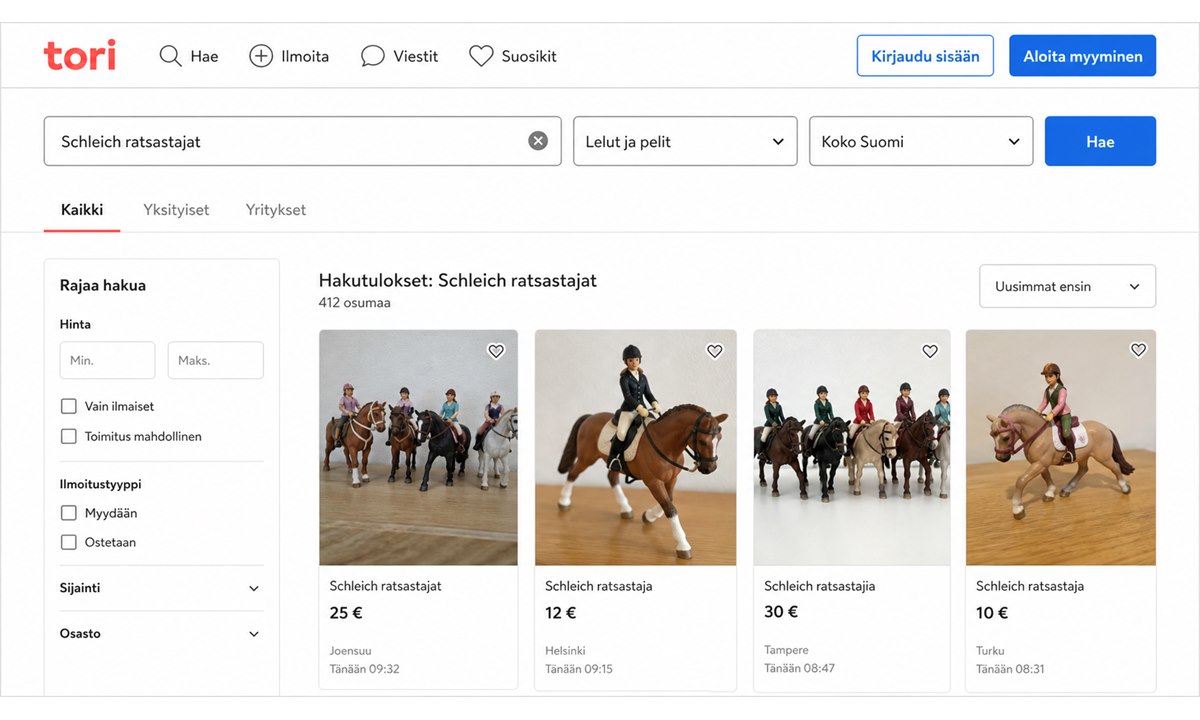
Task: Open Viestit speech bubble icon
Action: tap(372, 56)
